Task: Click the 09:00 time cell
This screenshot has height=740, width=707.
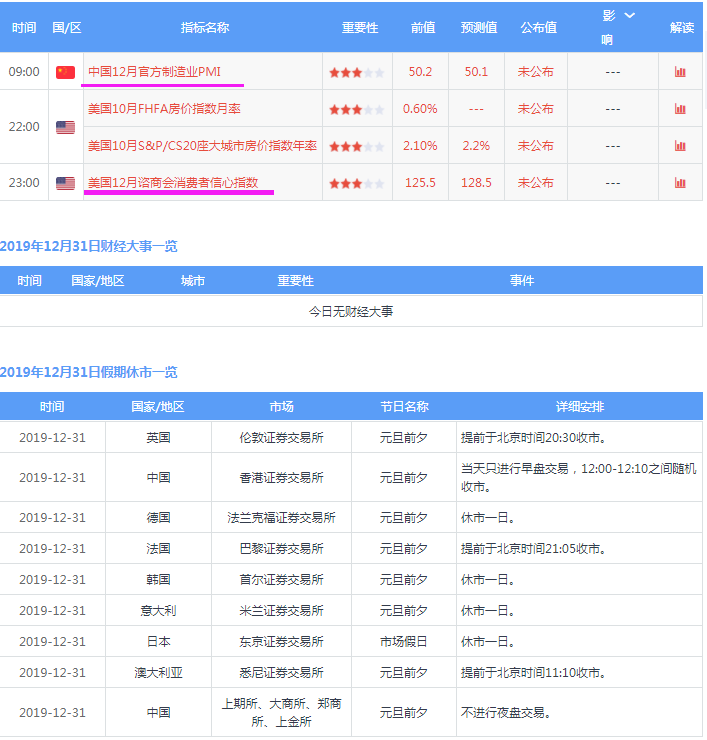Action: 24,72
